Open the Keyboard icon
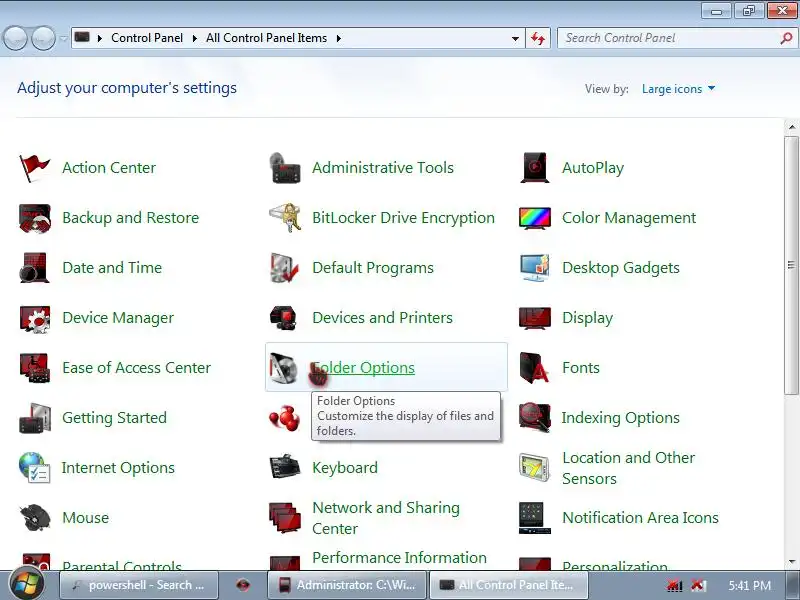 (285, 465)
